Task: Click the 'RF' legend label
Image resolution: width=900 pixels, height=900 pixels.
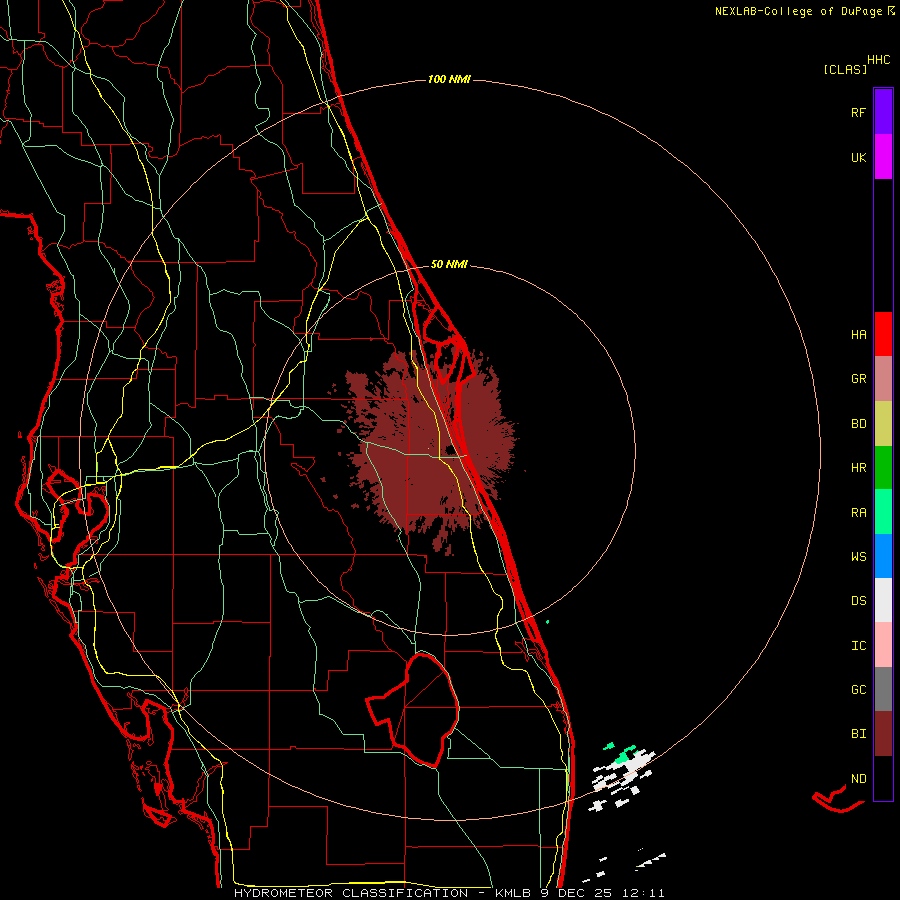Action: click(x=858, y=113)
